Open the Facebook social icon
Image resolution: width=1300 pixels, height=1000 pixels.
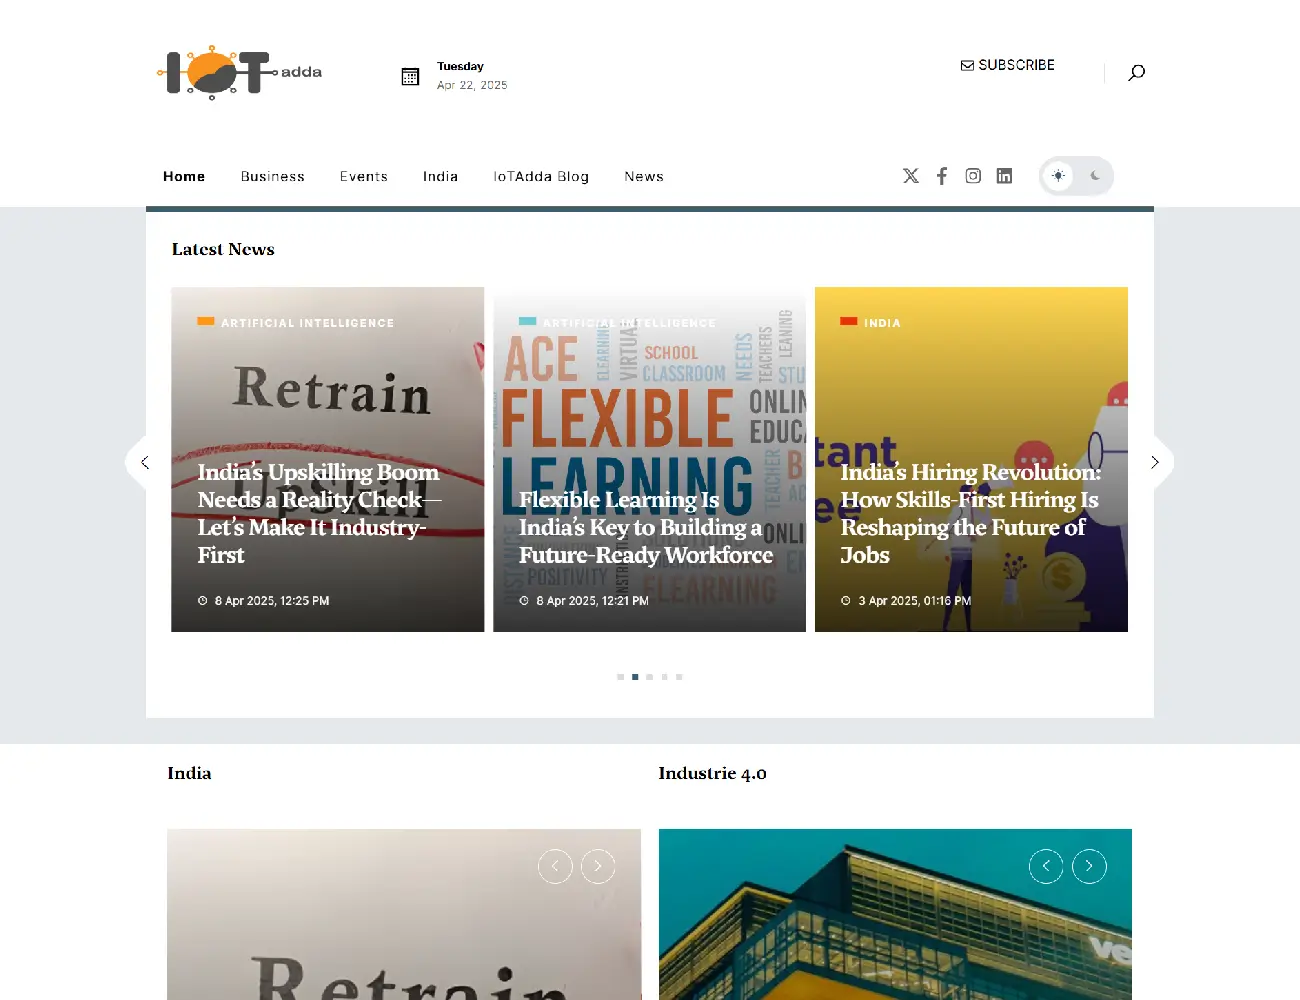point(942,176)
